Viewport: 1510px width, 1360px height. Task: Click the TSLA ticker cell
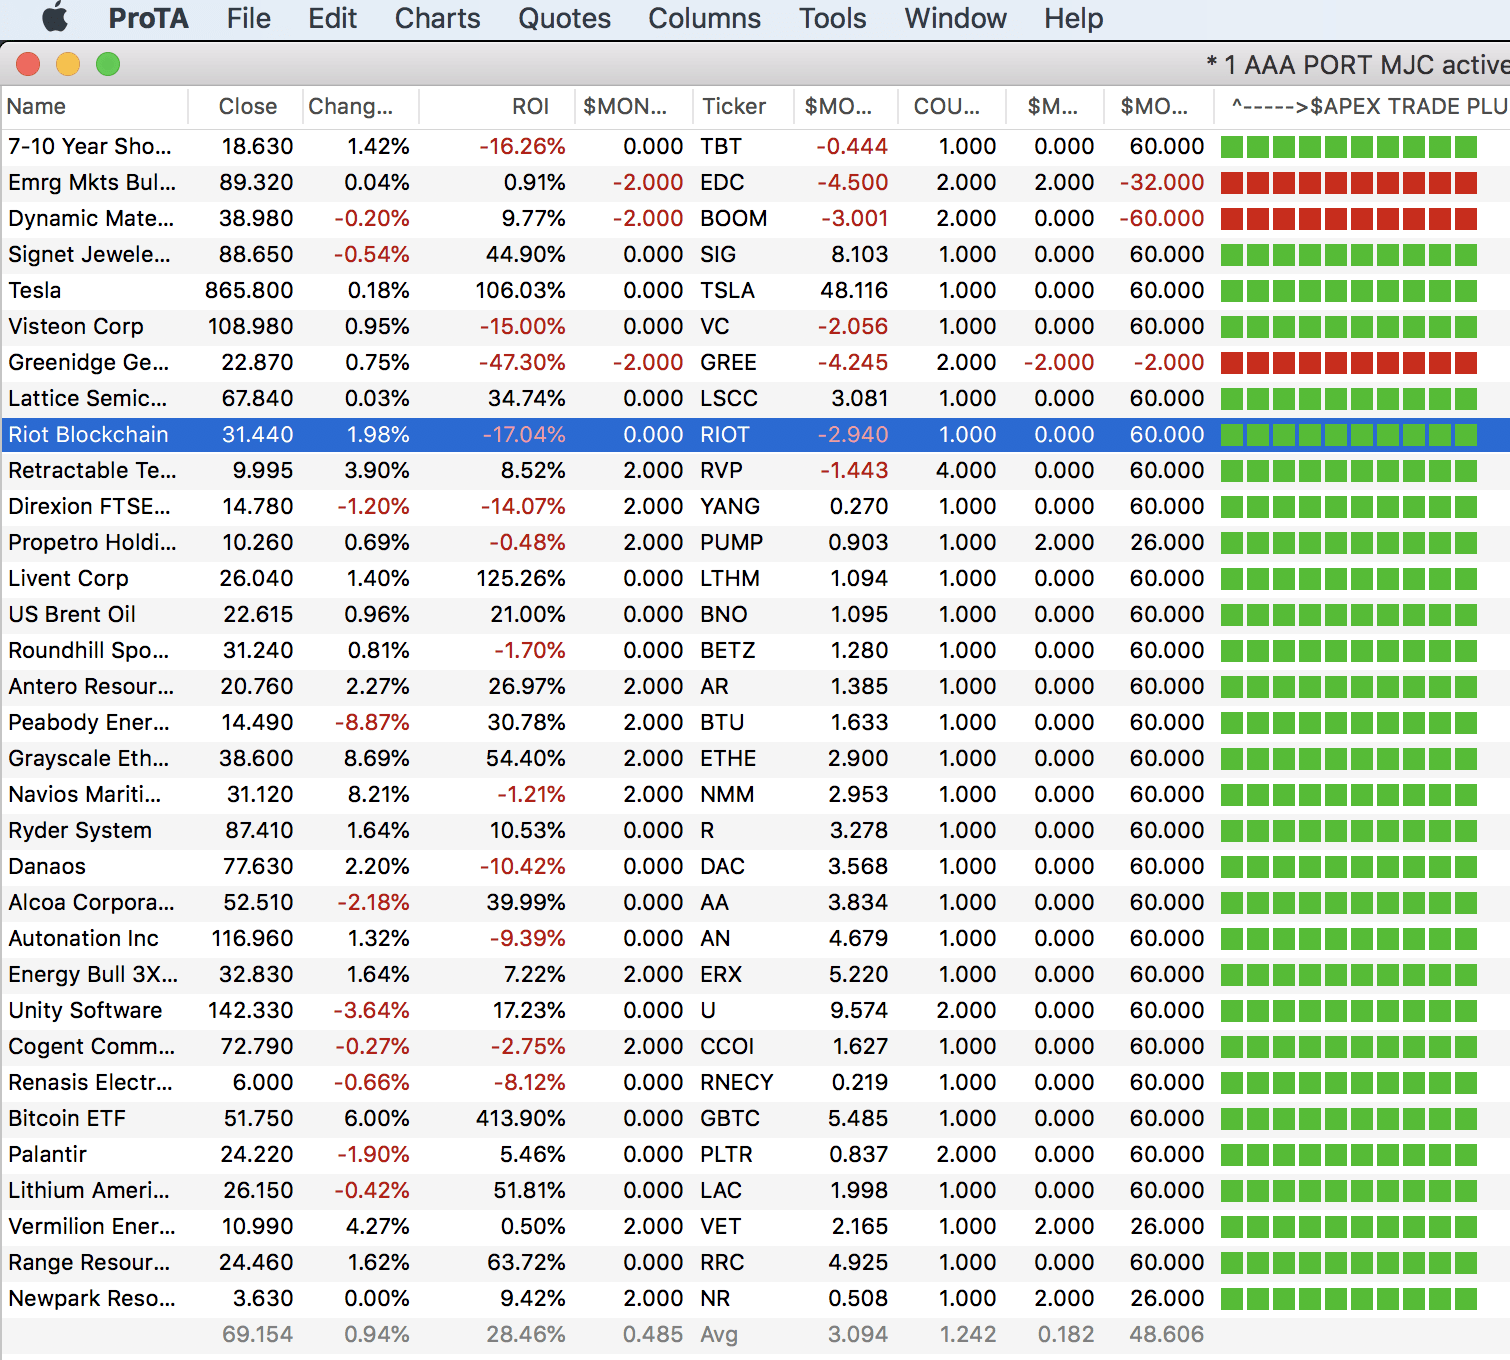pos(728,291)
